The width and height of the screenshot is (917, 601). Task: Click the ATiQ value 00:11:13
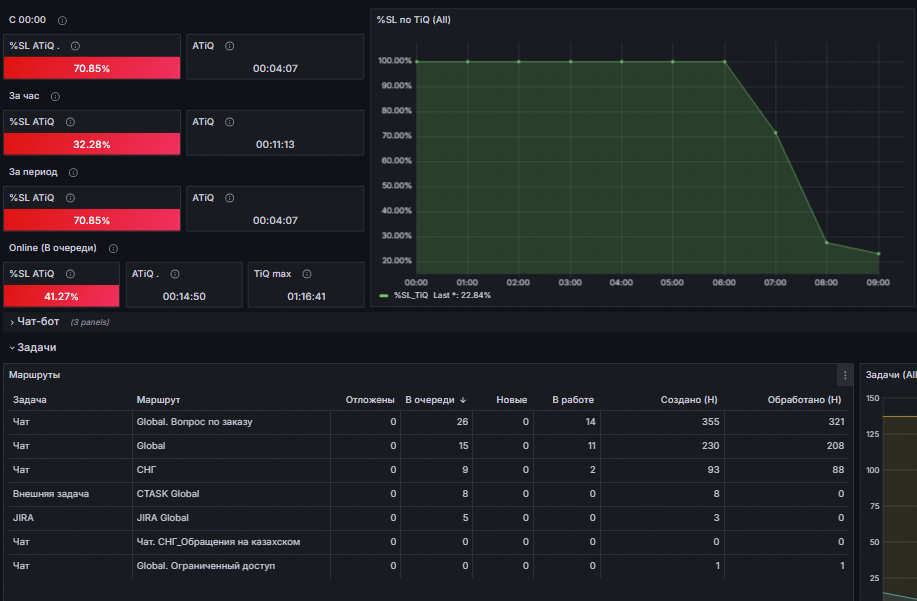(275, 144)
